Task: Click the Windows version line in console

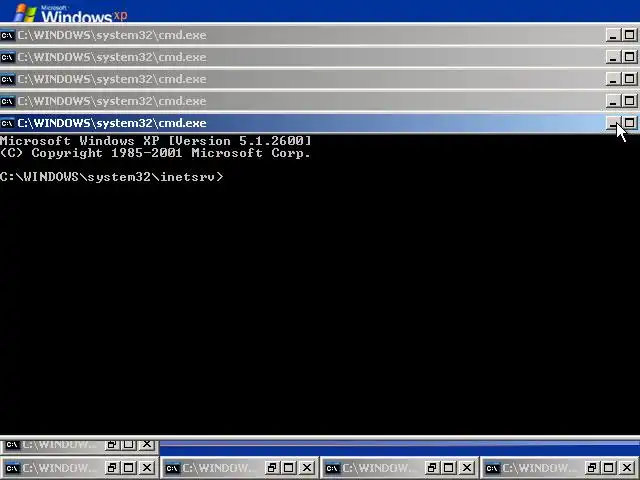Action: click(156, 141)
